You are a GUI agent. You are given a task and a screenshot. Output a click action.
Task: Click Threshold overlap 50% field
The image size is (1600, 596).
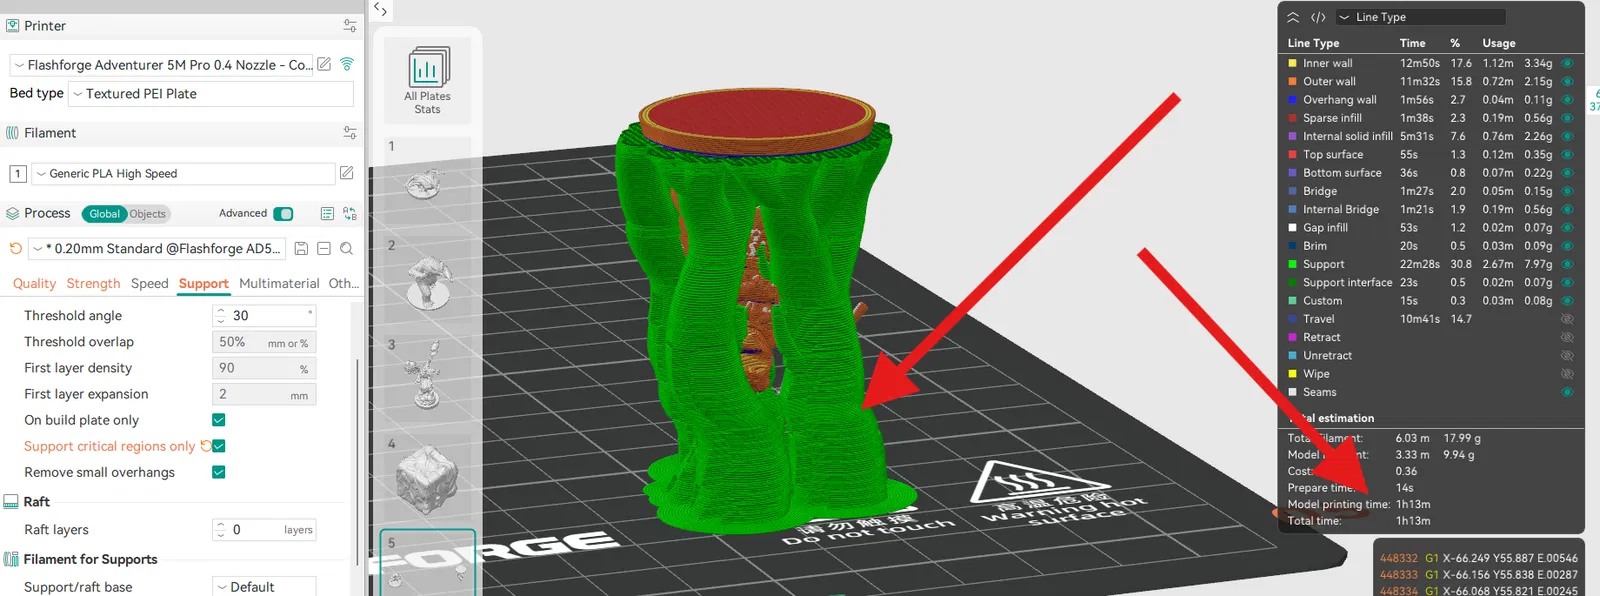coord(264,342)
